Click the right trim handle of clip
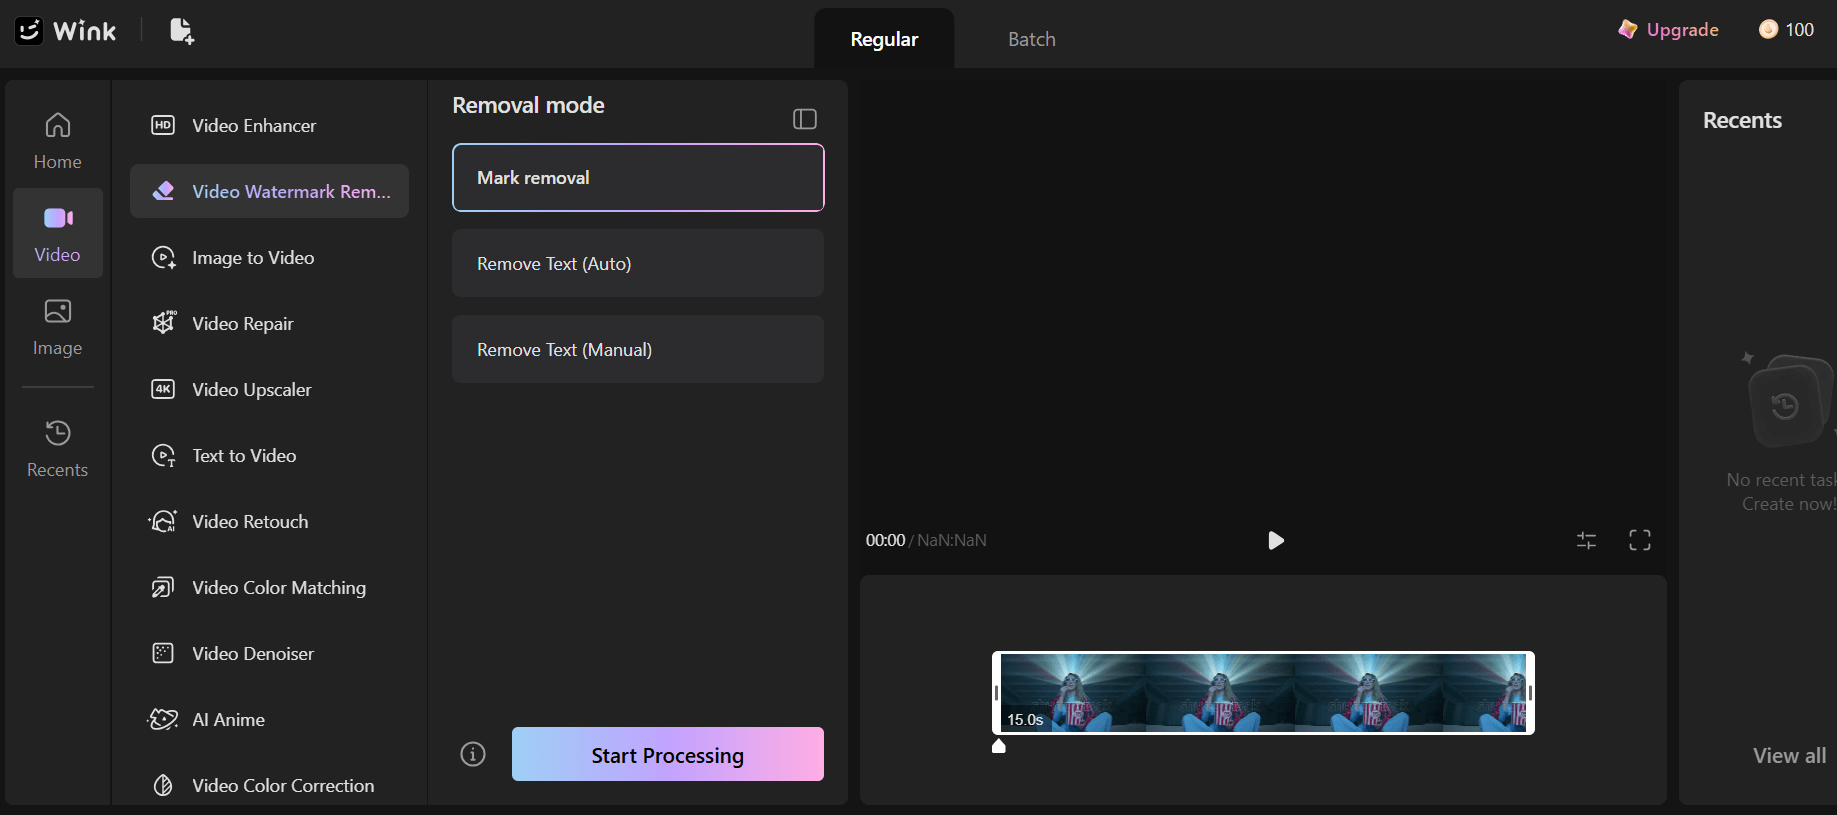The image size is (1837, 815). tap(1530, 693)
